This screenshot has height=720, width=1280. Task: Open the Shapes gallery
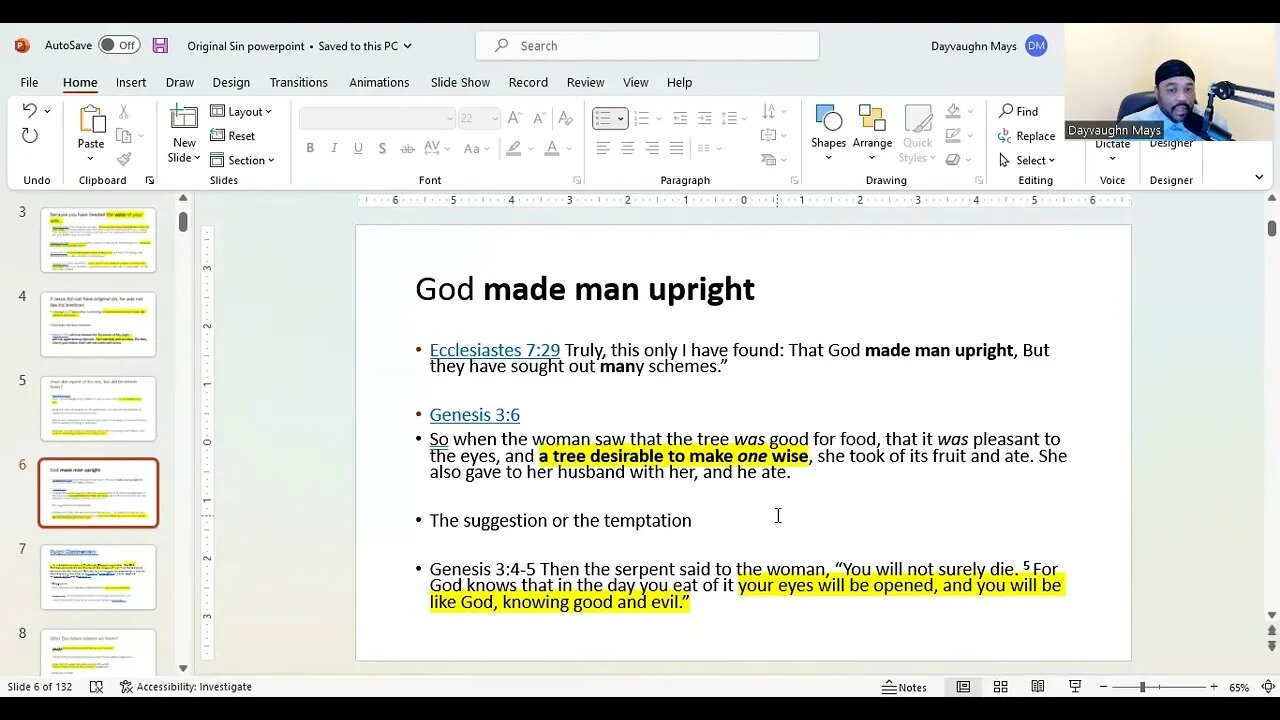coord(828,132)
